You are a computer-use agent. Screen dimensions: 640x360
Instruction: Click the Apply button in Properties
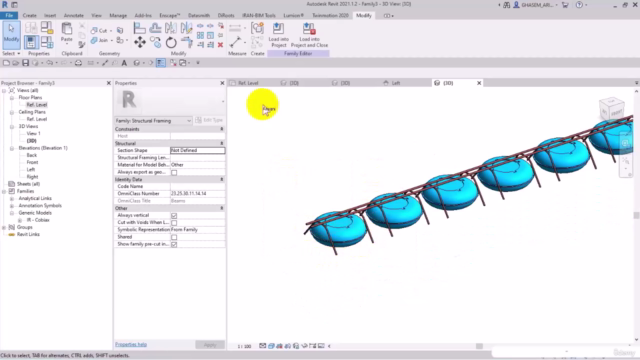tap(210, 345)
